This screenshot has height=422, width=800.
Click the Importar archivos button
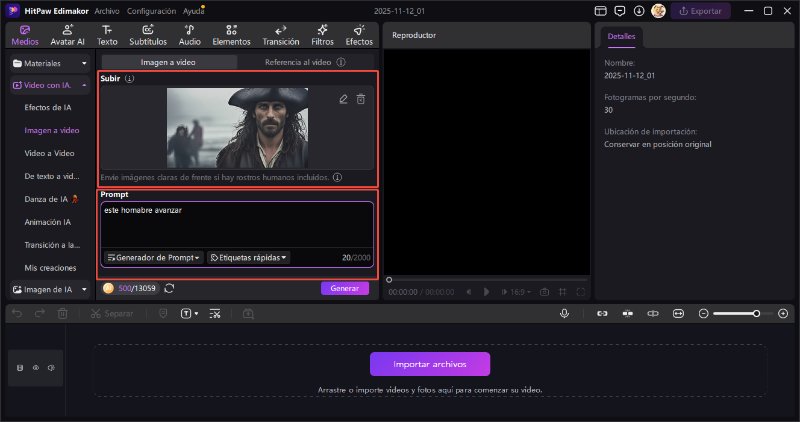pyautogui.click(x=430, y=364)
